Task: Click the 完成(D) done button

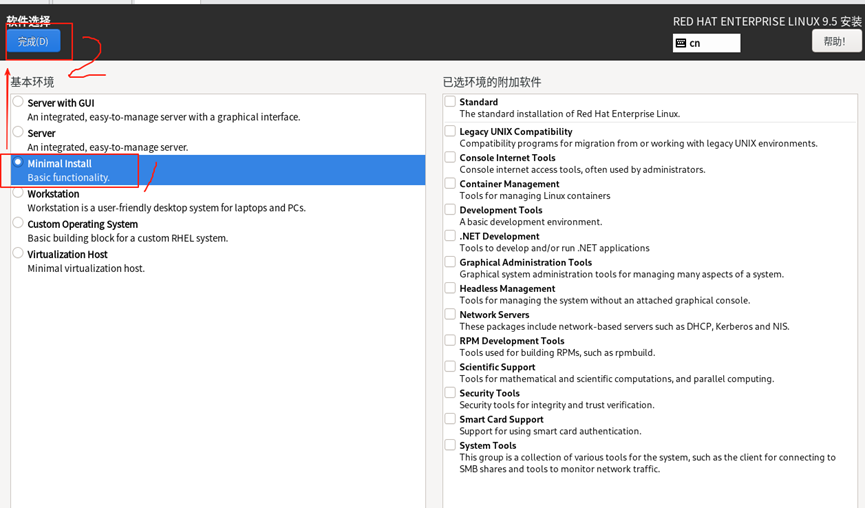Action: tap(33, 41)
